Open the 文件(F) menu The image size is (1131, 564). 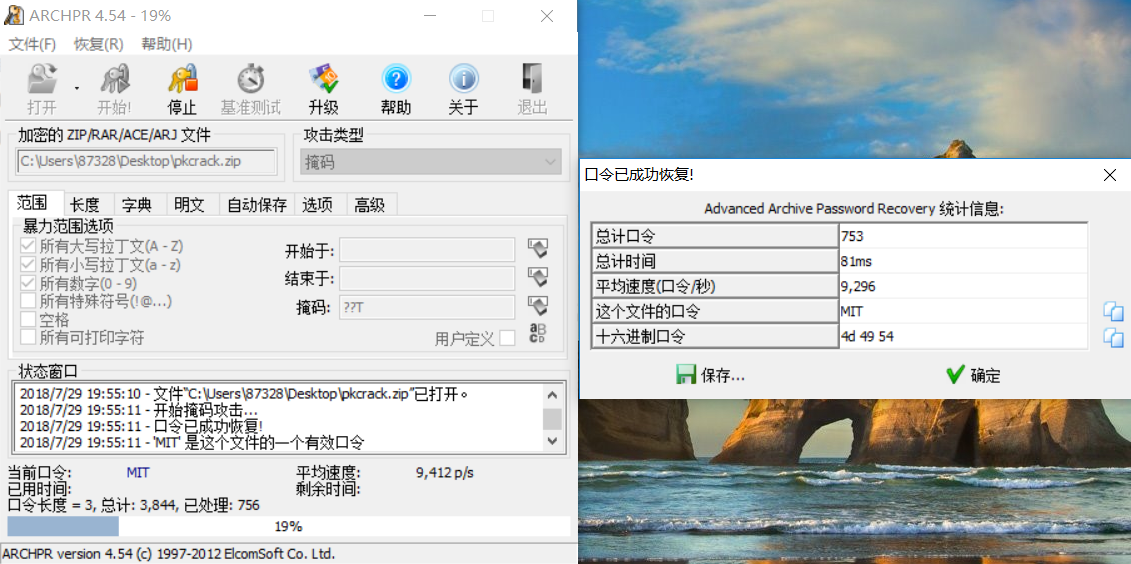tap(32, 44)
